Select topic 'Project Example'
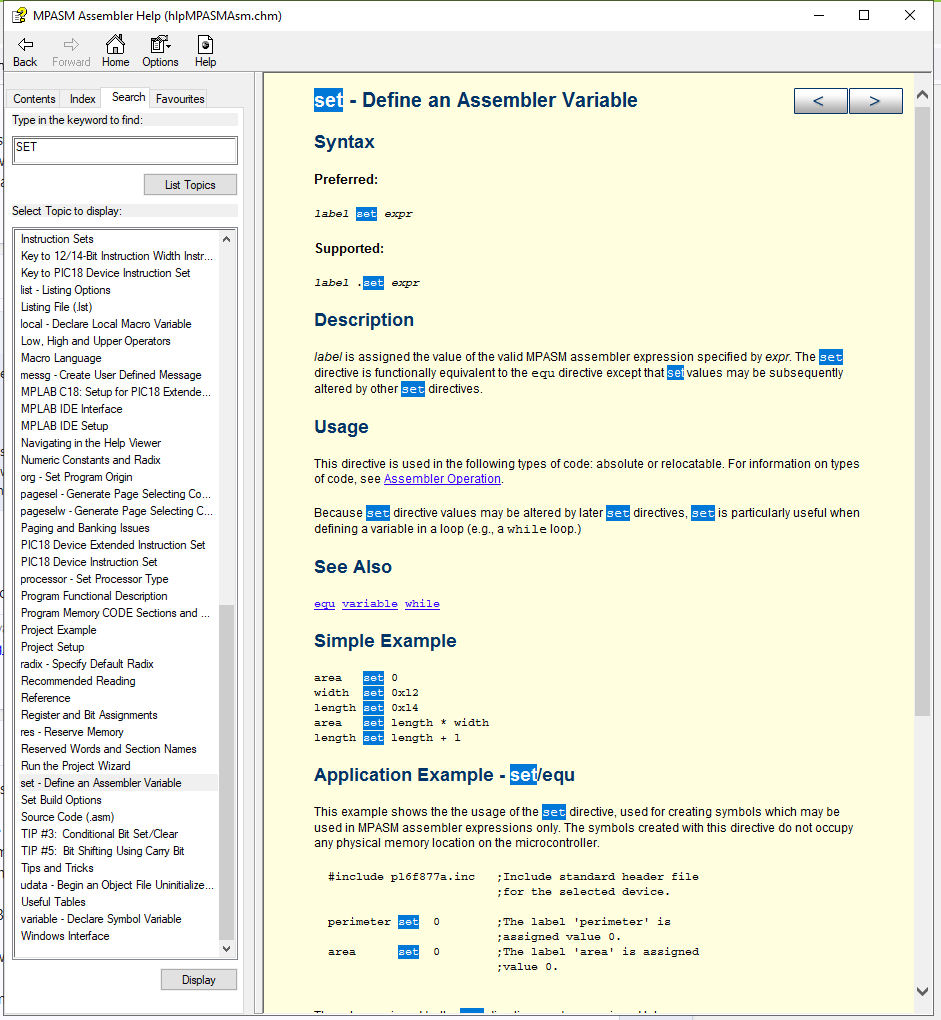The image size is (941, 1020). [x=59, y=630]
